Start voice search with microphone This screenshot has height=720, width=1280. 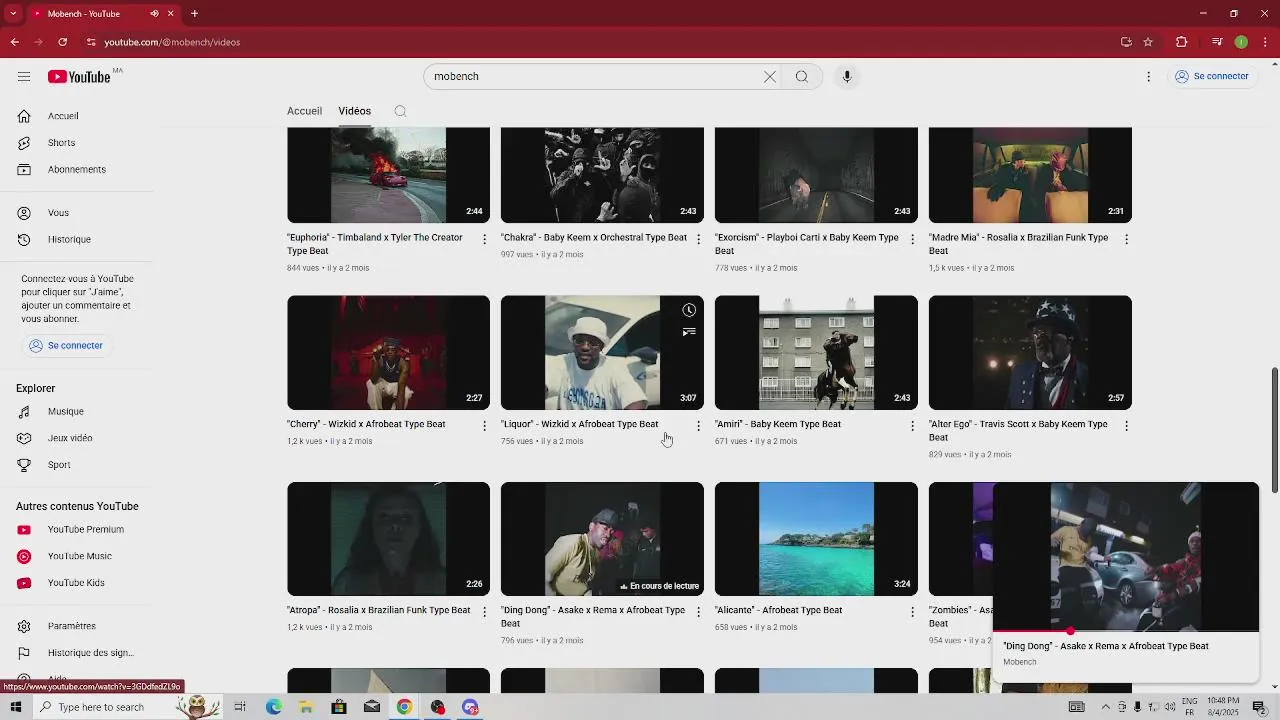[x=847, y=76]
